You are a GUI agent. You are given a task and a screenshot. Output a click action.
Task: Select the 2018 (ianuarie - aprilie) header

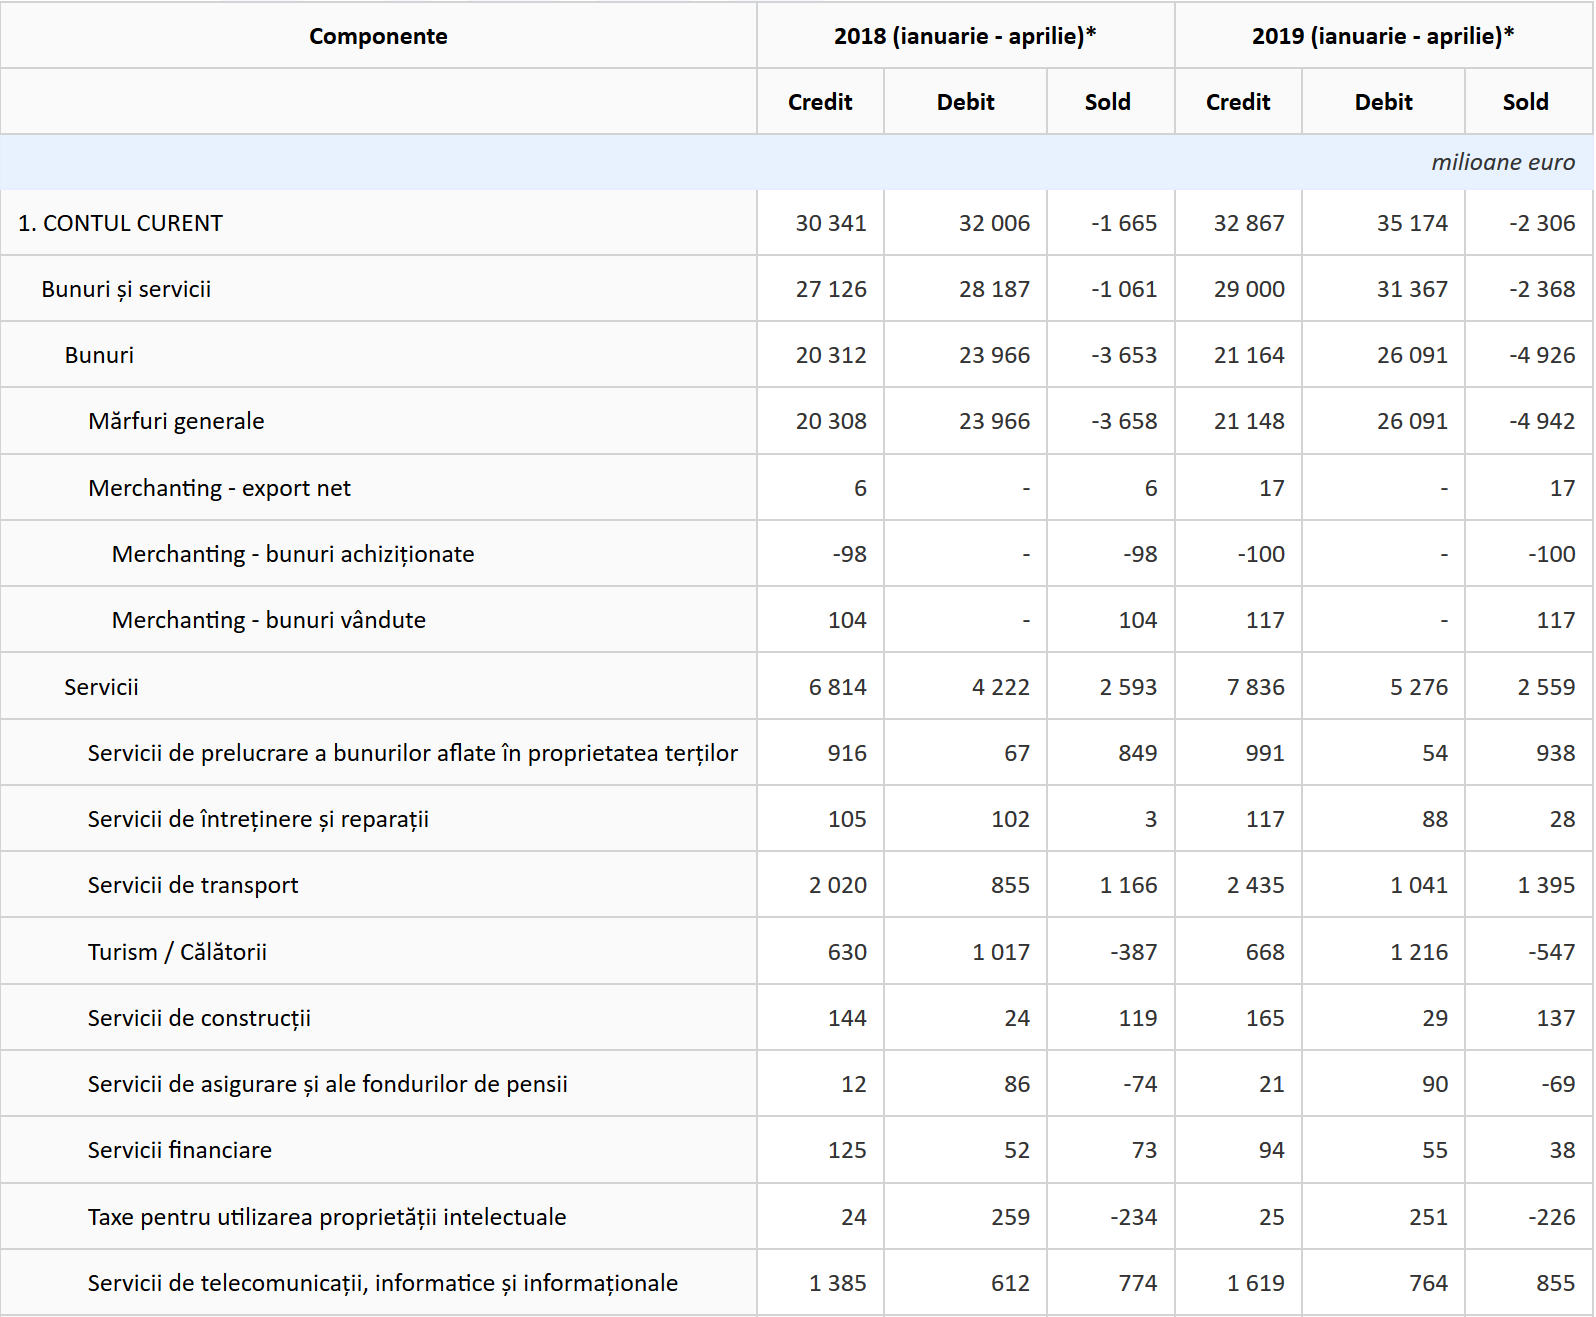click(964, 36)
